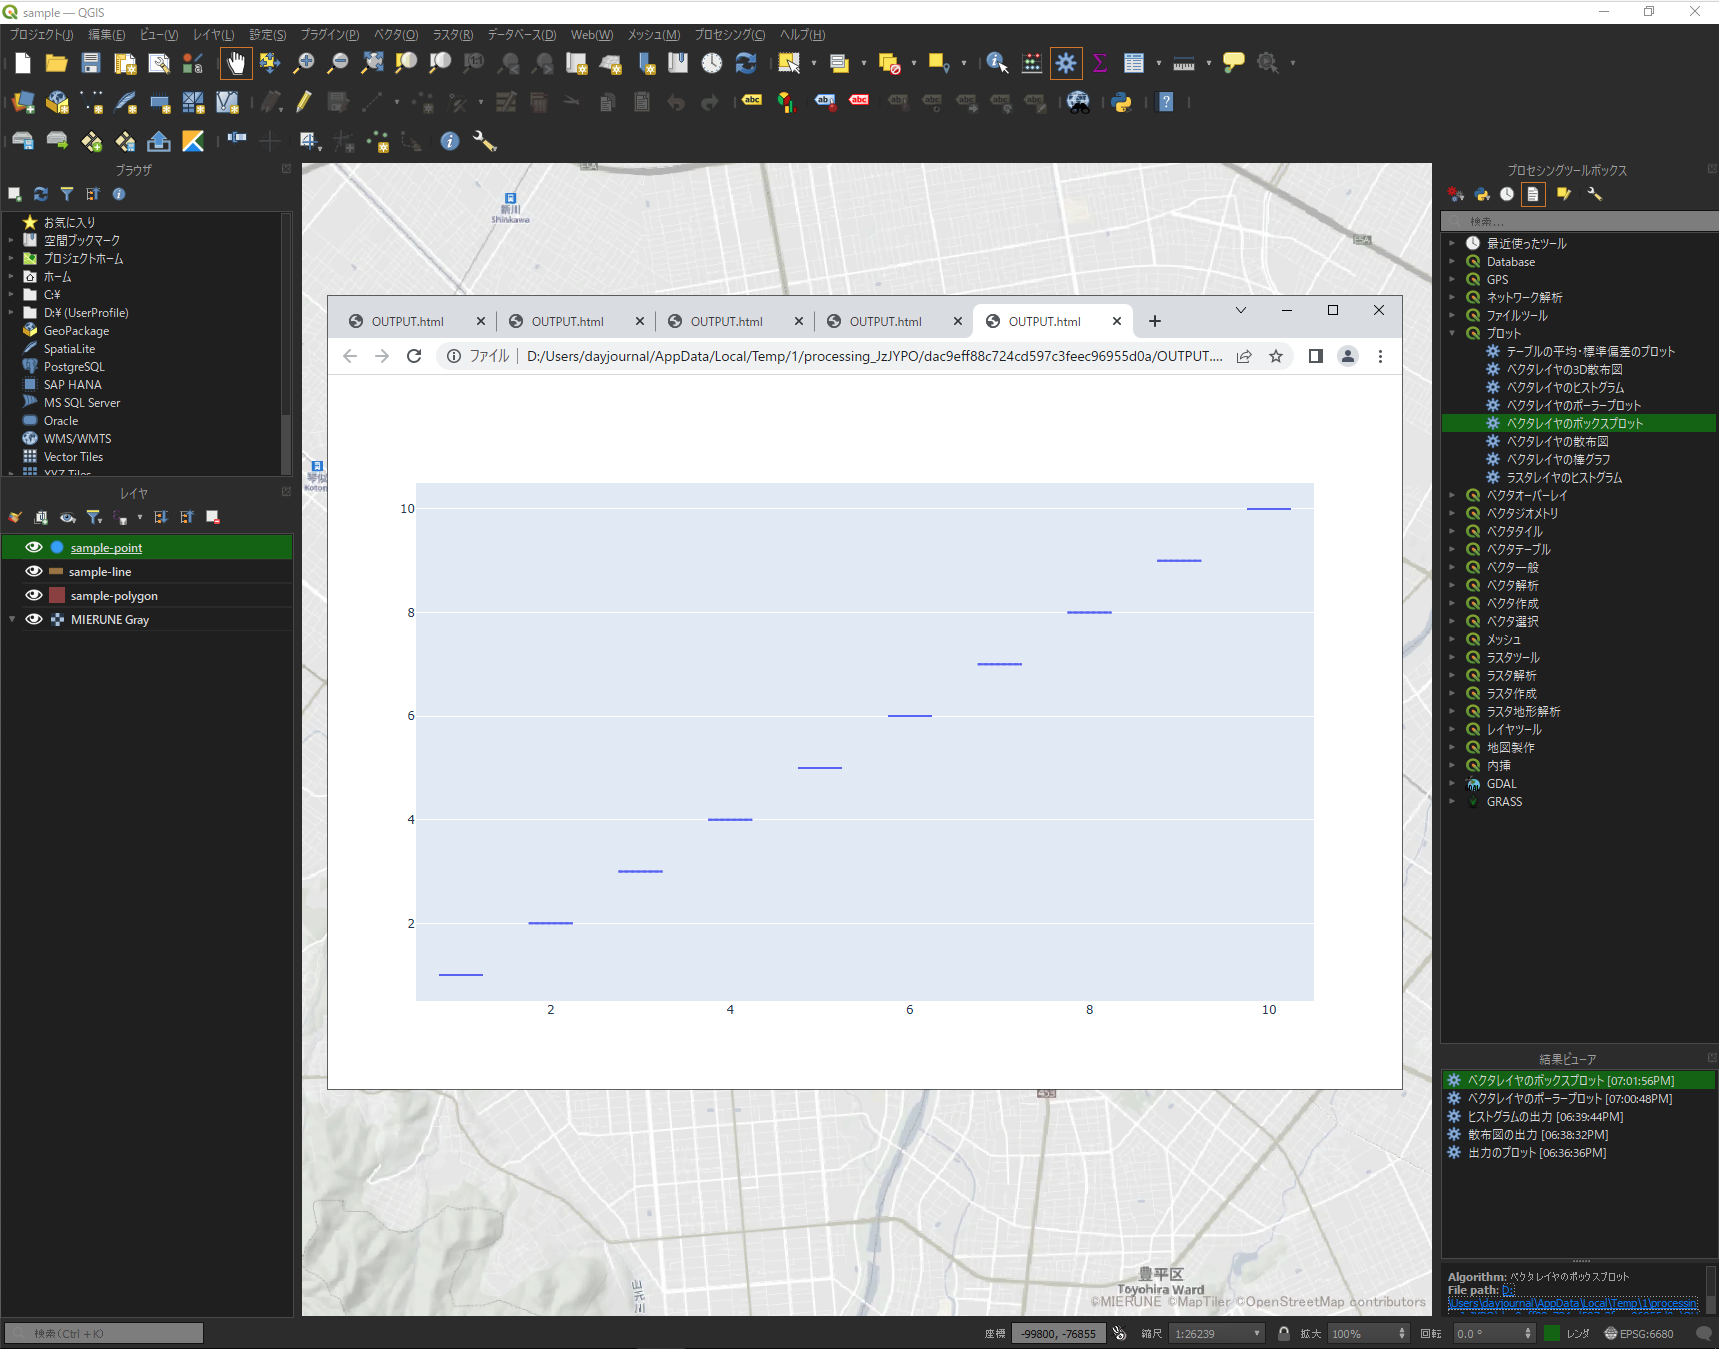Viewport: 1719px width, 1349px height.
Task: Click the Zoom Out magnifier tool
Action: click(338, 64)
